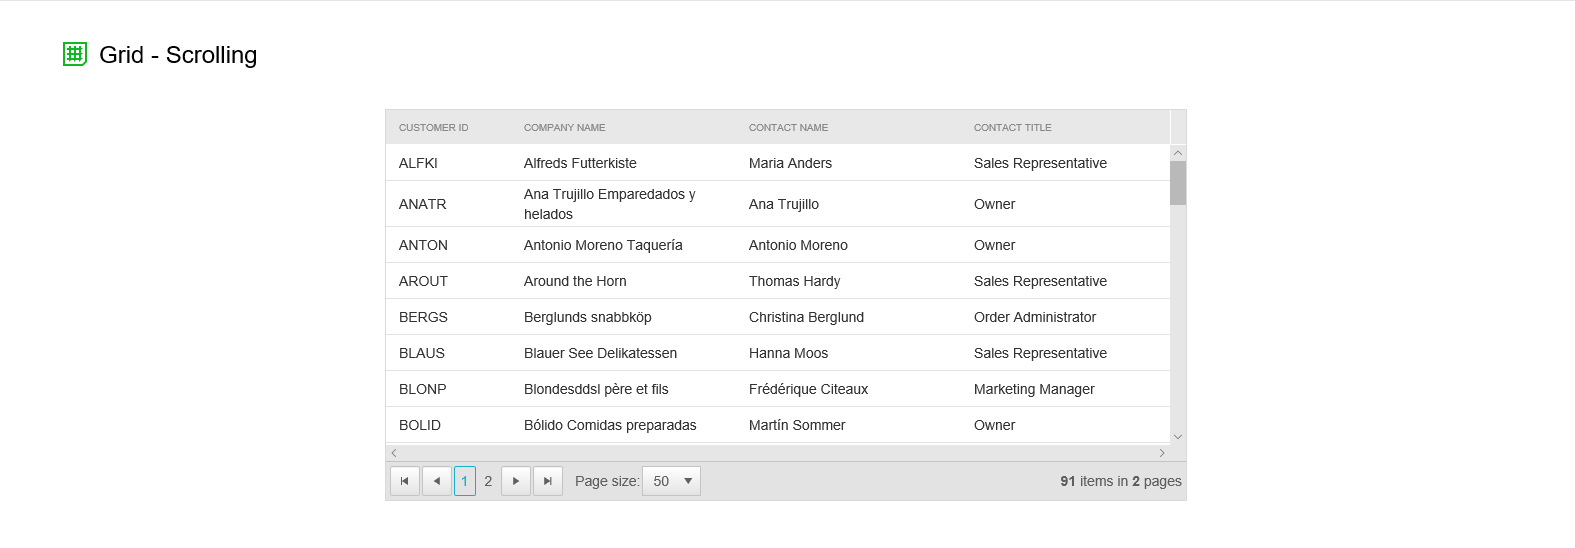Select the Berglunds snabbköp row

click(587, 317)
